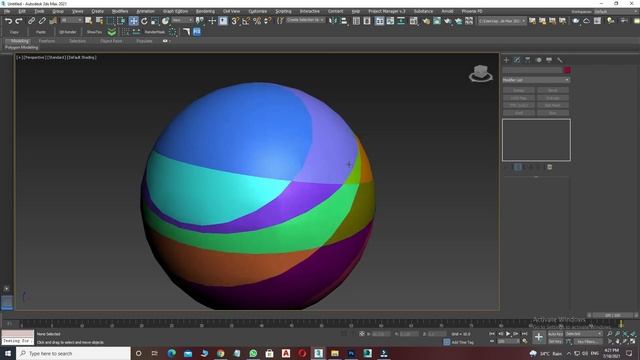640x360 pixels.
Task: Click the Add Time Tag label
Action: (462, 342)
